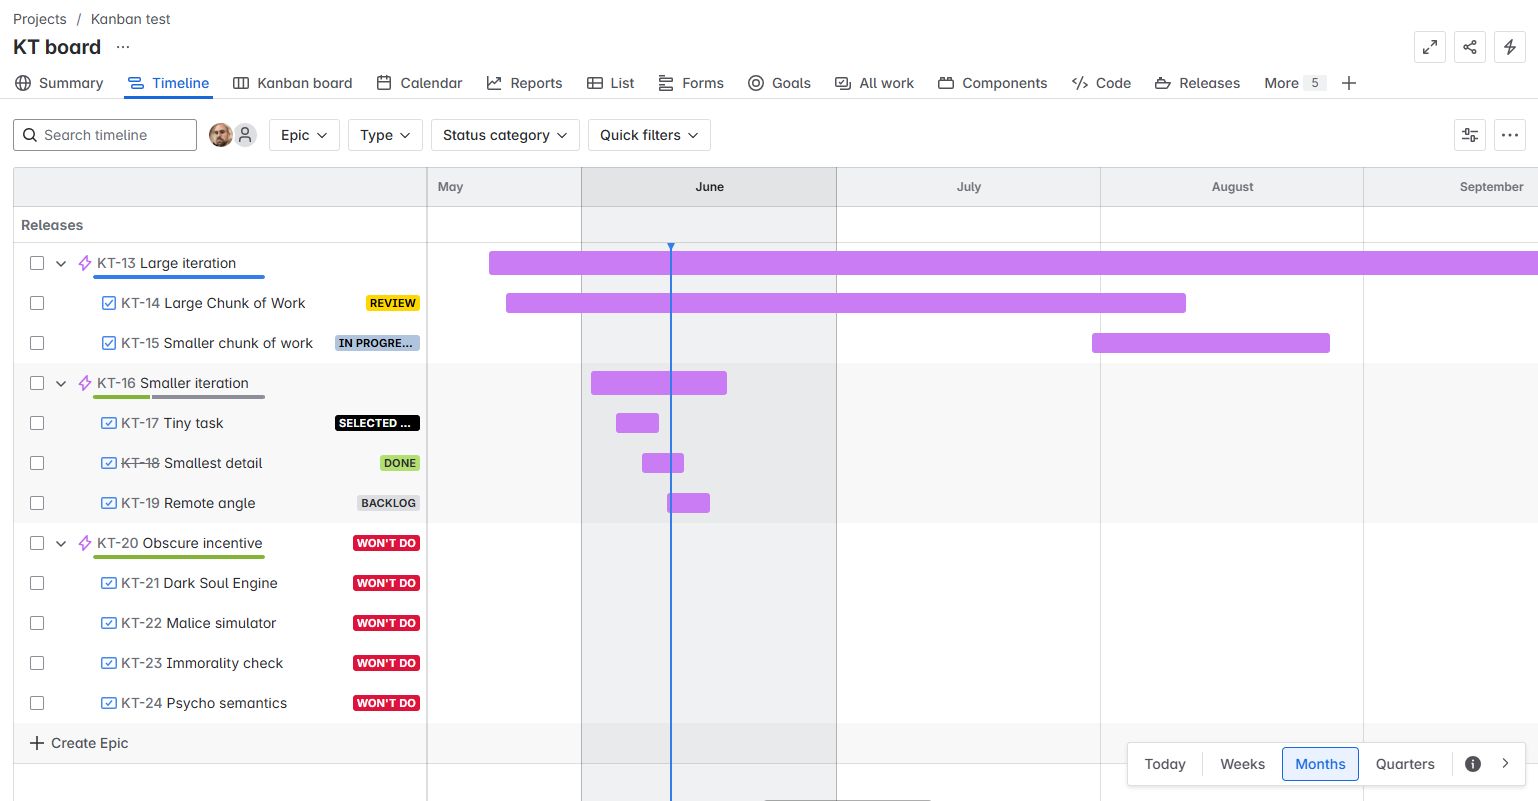The height and width of the screenshot is (801, 1538).
Task: Open the more options ellipsis beside KT board title
Action: coord(122,46)
